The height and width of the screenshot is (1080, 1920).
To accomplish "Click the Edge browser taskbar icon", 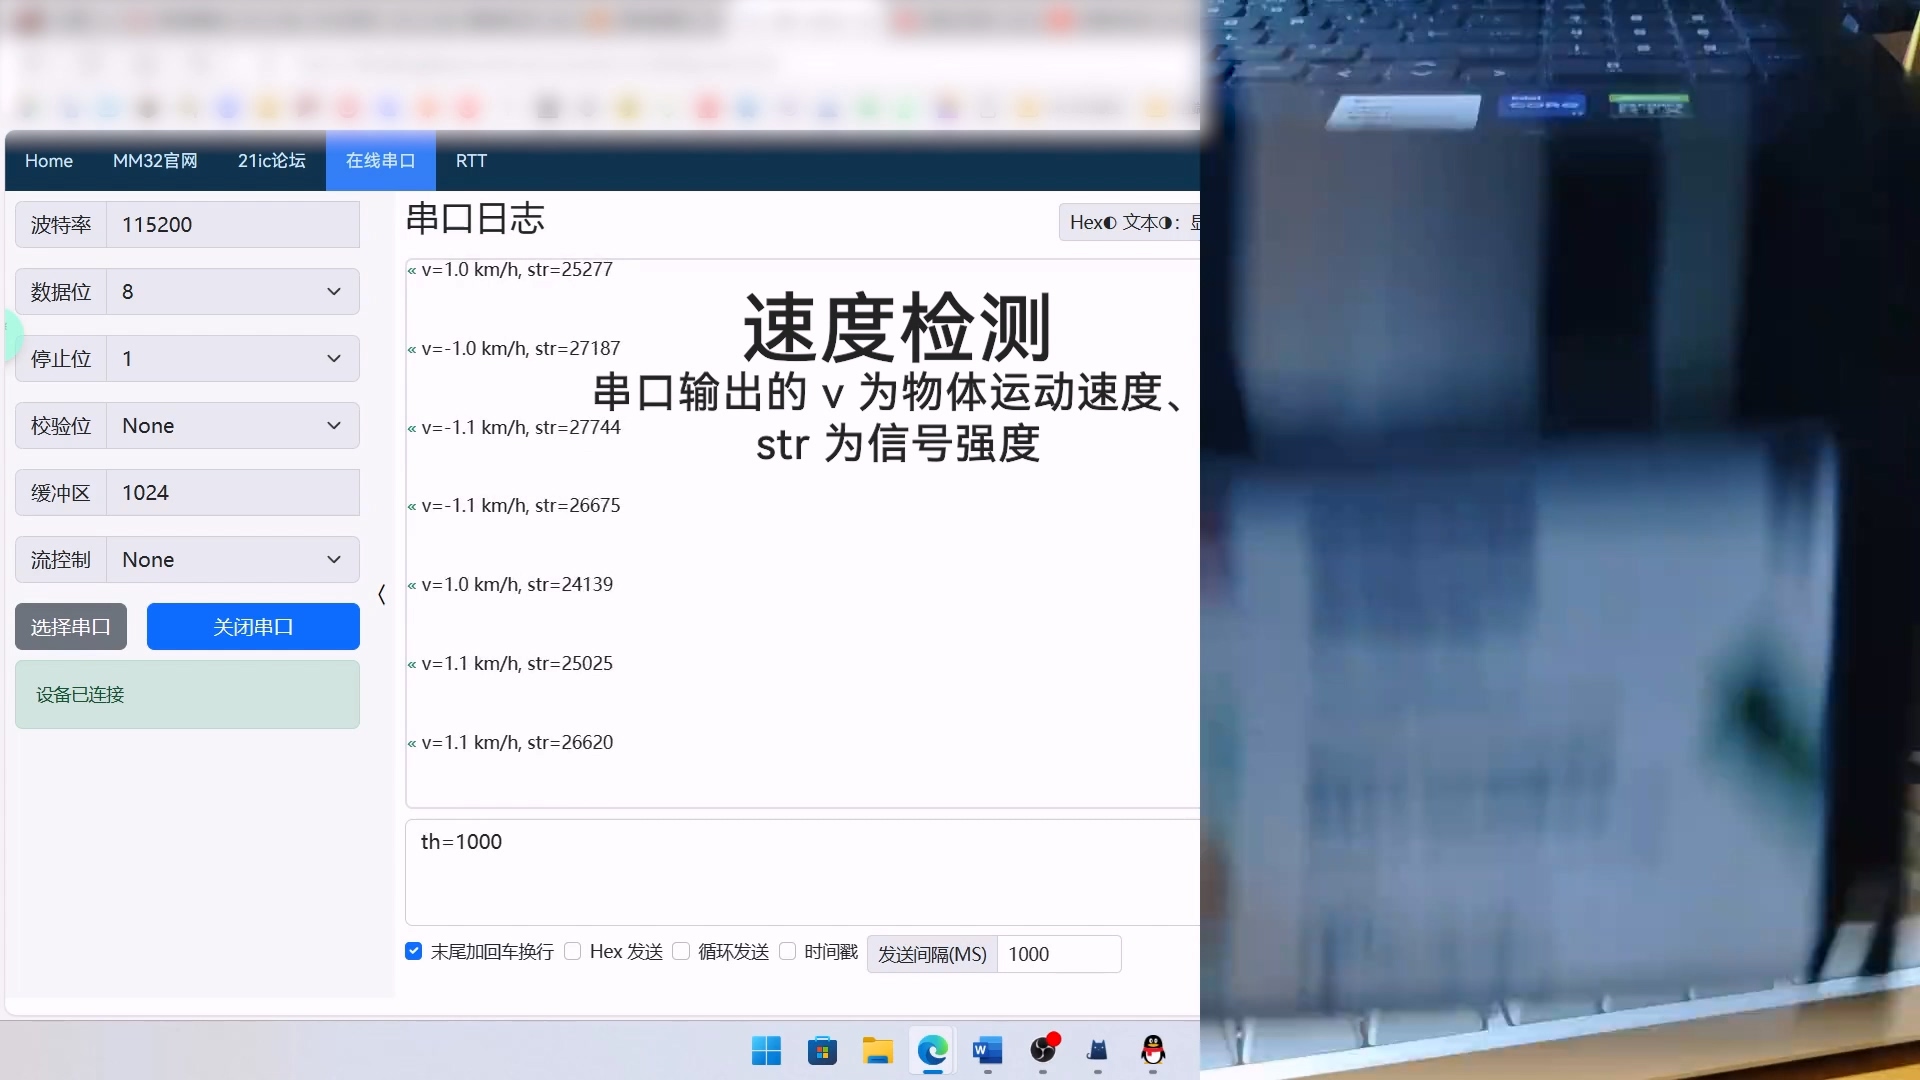I will 932,1050.
